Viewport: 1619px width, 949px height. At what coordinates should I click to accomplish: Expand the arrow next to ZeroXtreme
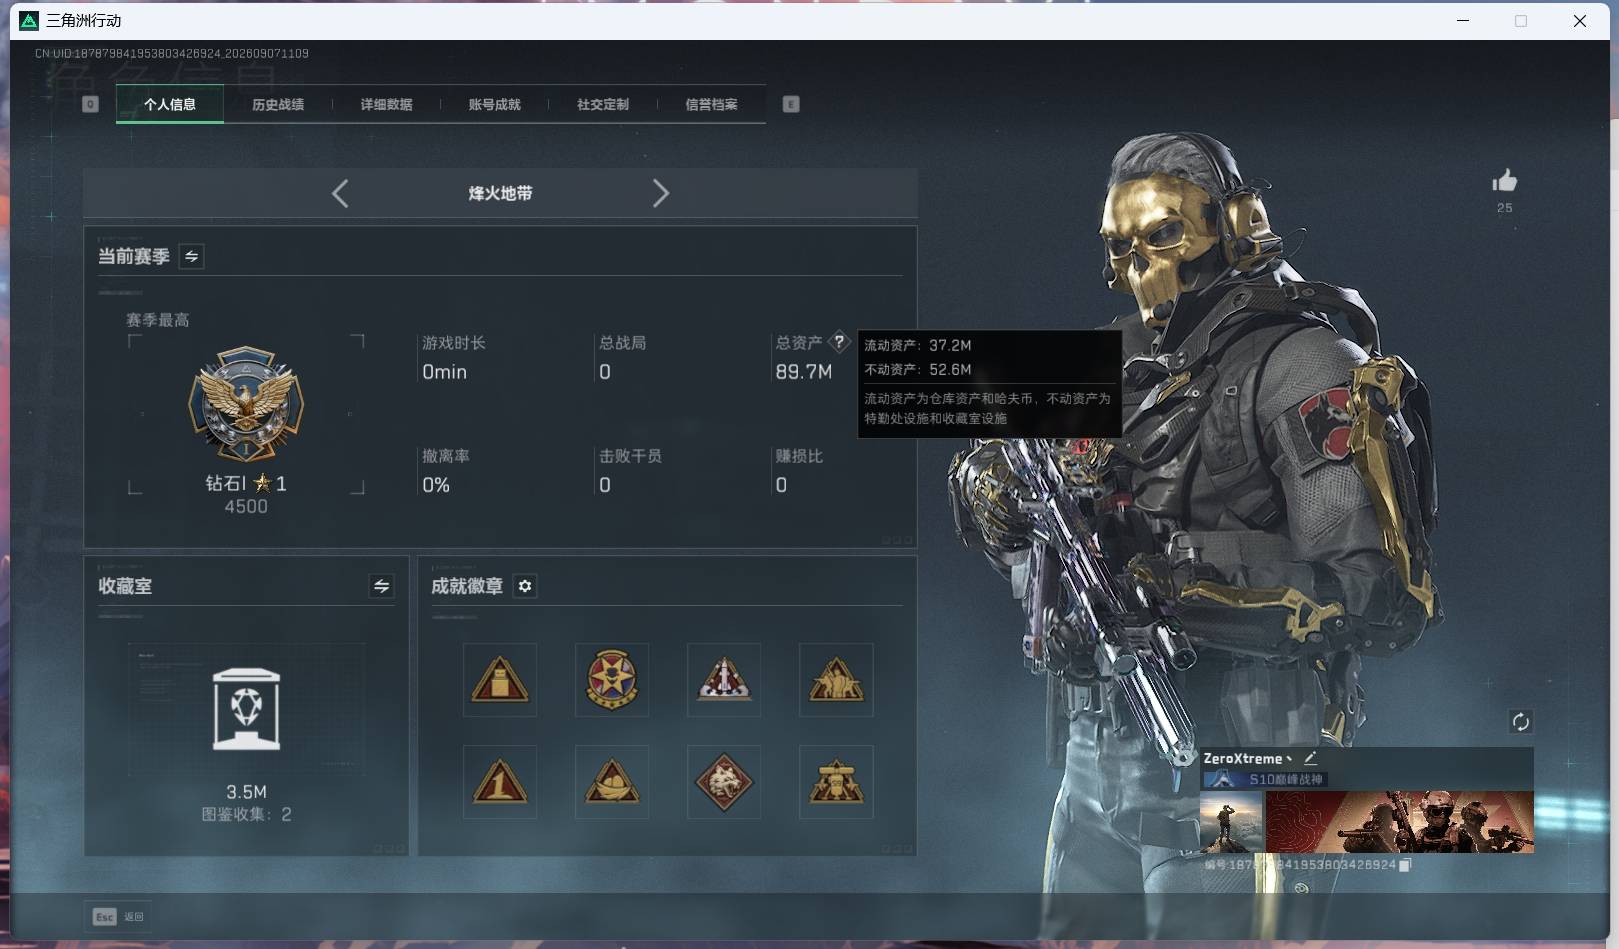click(x=1289, y=759)
